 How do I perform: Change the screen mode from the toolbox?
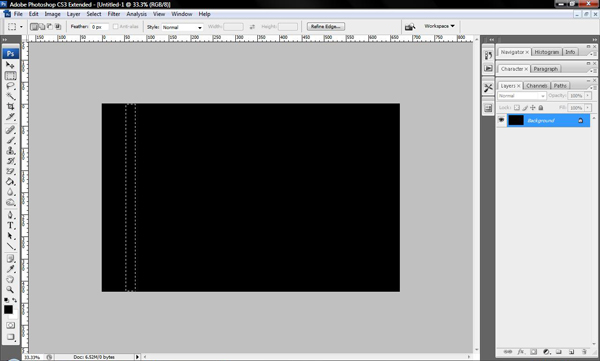click(10, 337)
